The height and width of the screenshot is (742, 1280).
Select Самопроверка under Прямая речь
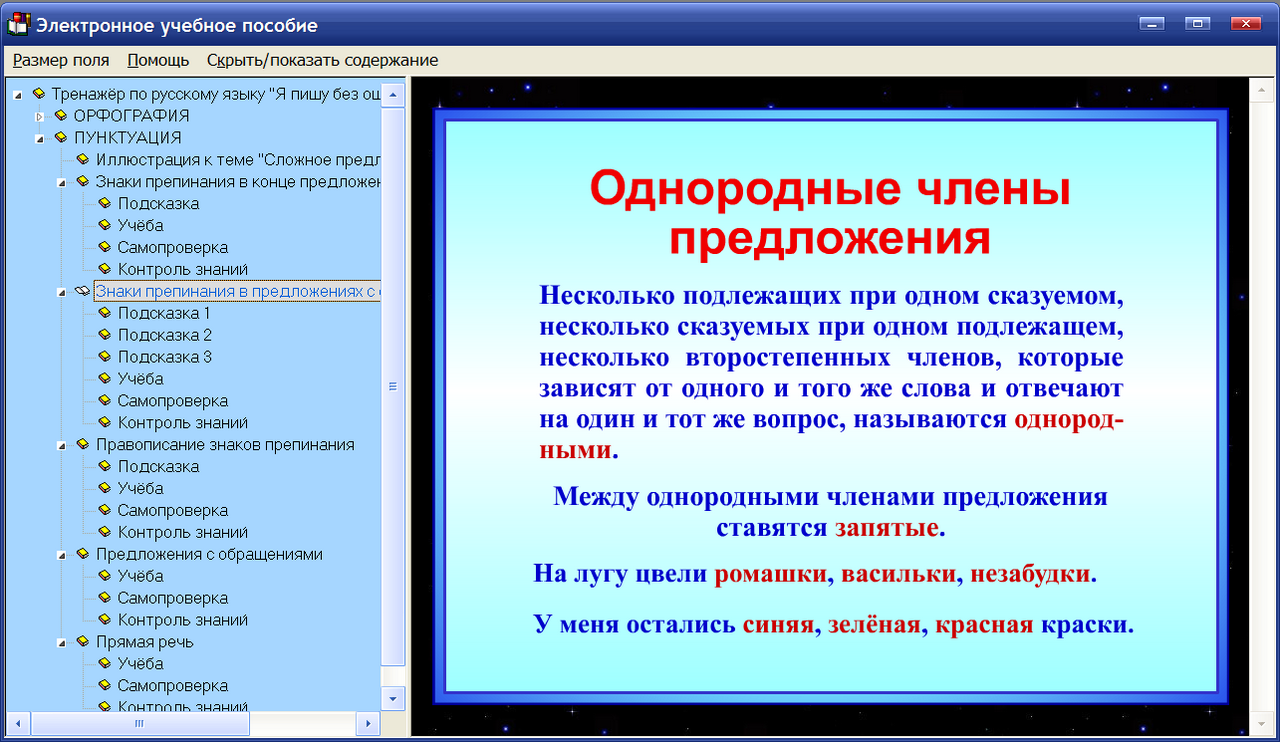click(x=163, y=685)
